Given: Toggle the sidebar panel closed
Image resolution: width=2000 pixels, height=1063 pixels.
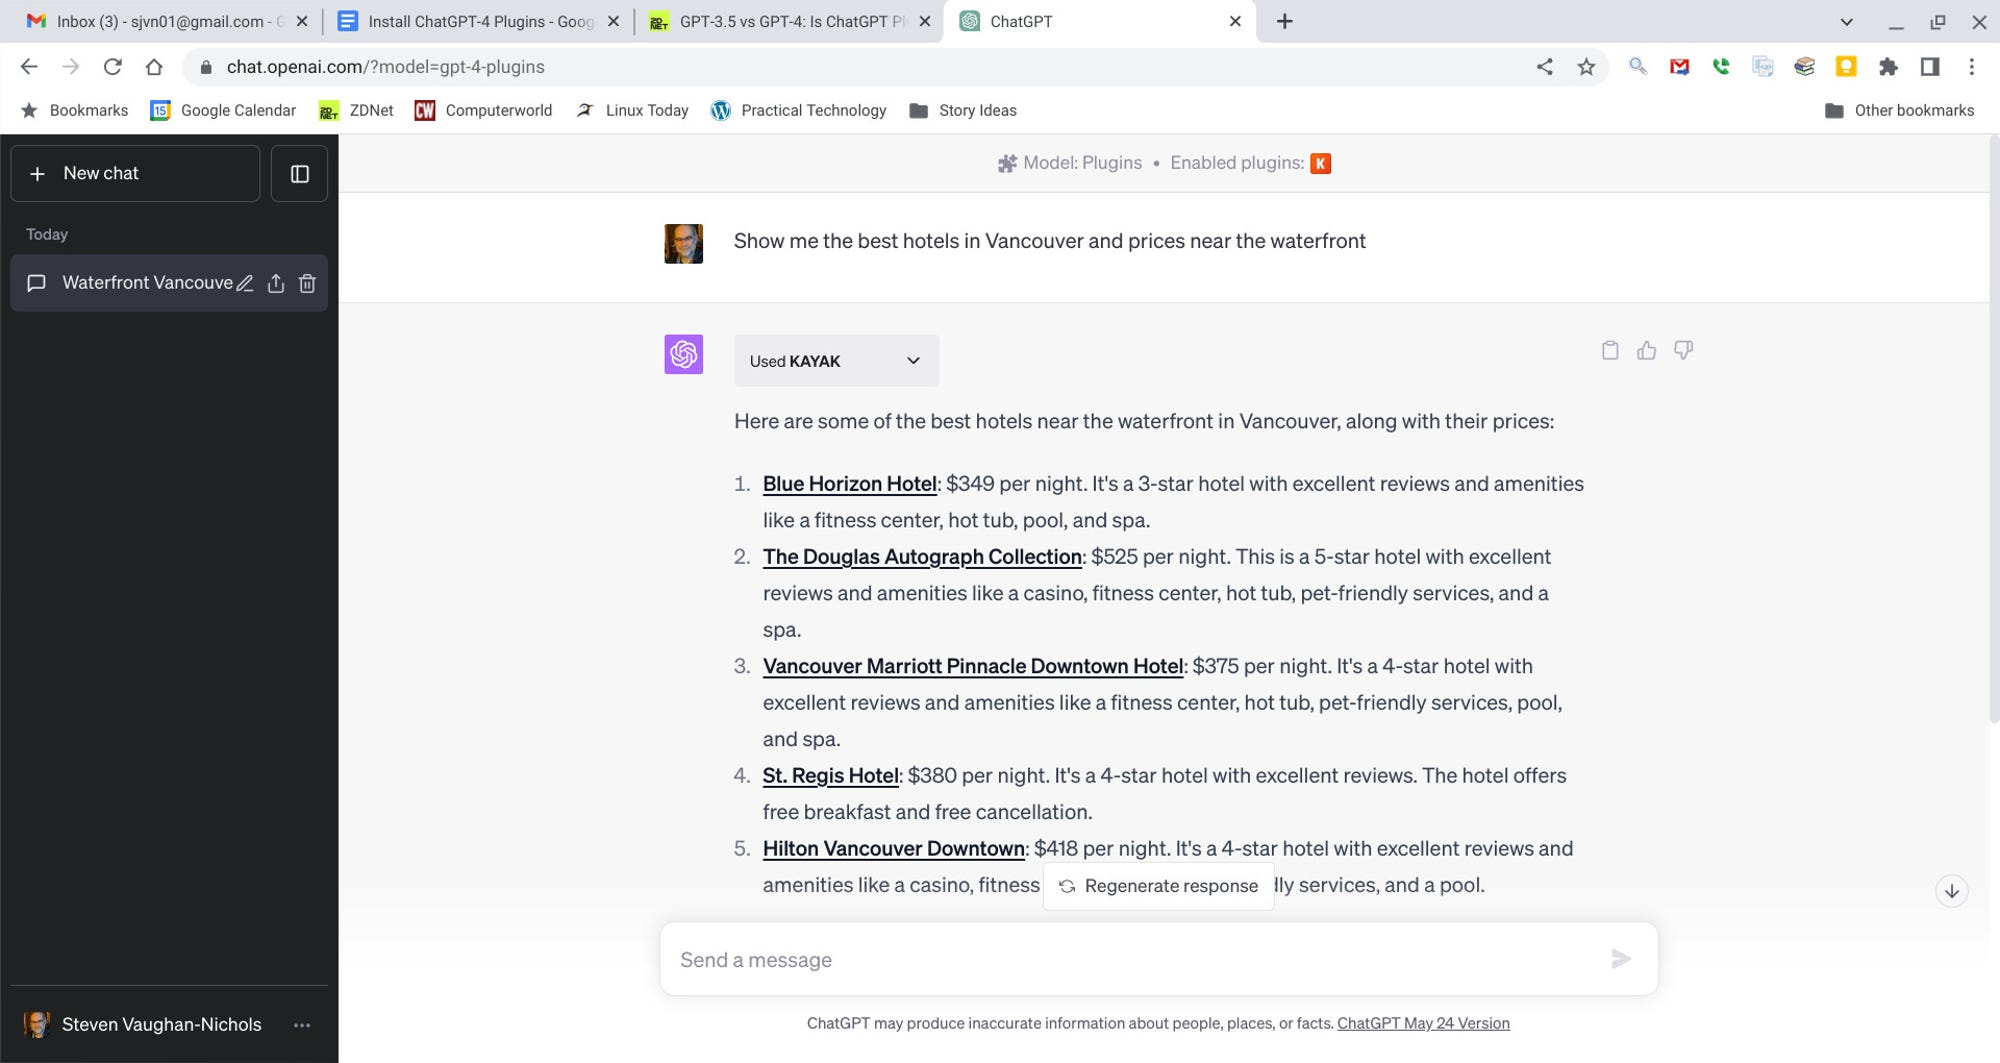Looking at the screenshot, I should 299,174.
